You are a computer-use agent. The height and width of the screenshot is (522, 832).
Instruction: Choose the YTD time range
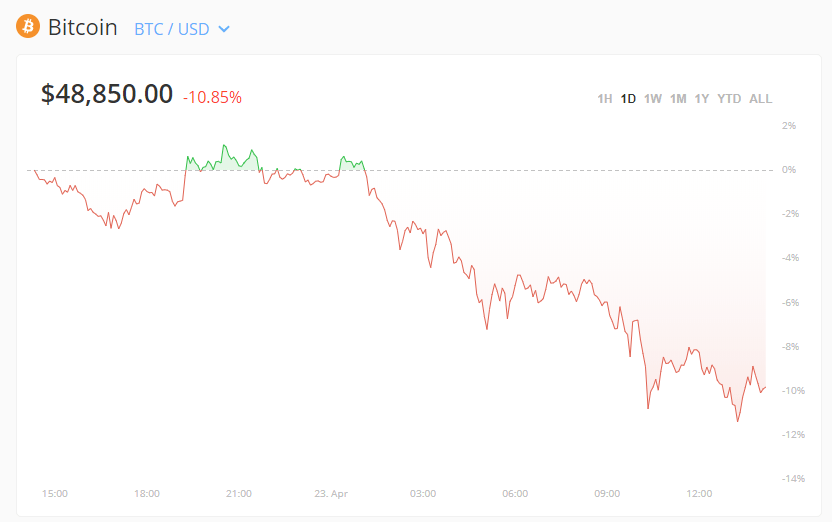click(x=729, y=99)
